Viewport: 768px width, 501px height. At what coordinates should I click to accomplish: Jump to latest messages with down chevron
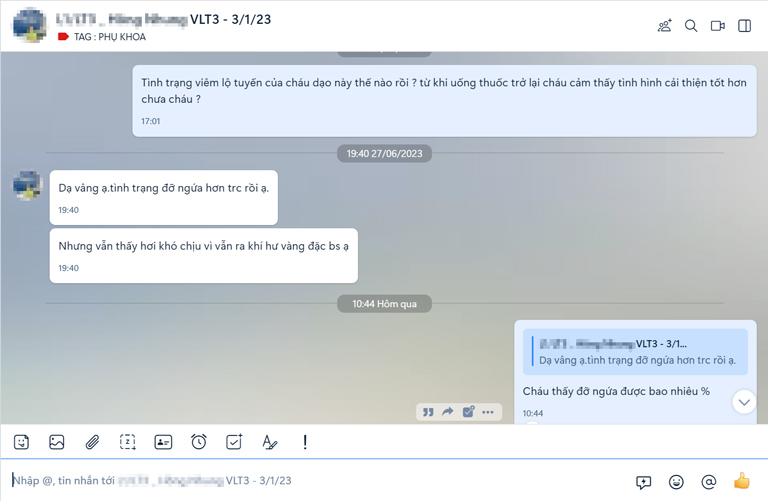coord(744,402)
